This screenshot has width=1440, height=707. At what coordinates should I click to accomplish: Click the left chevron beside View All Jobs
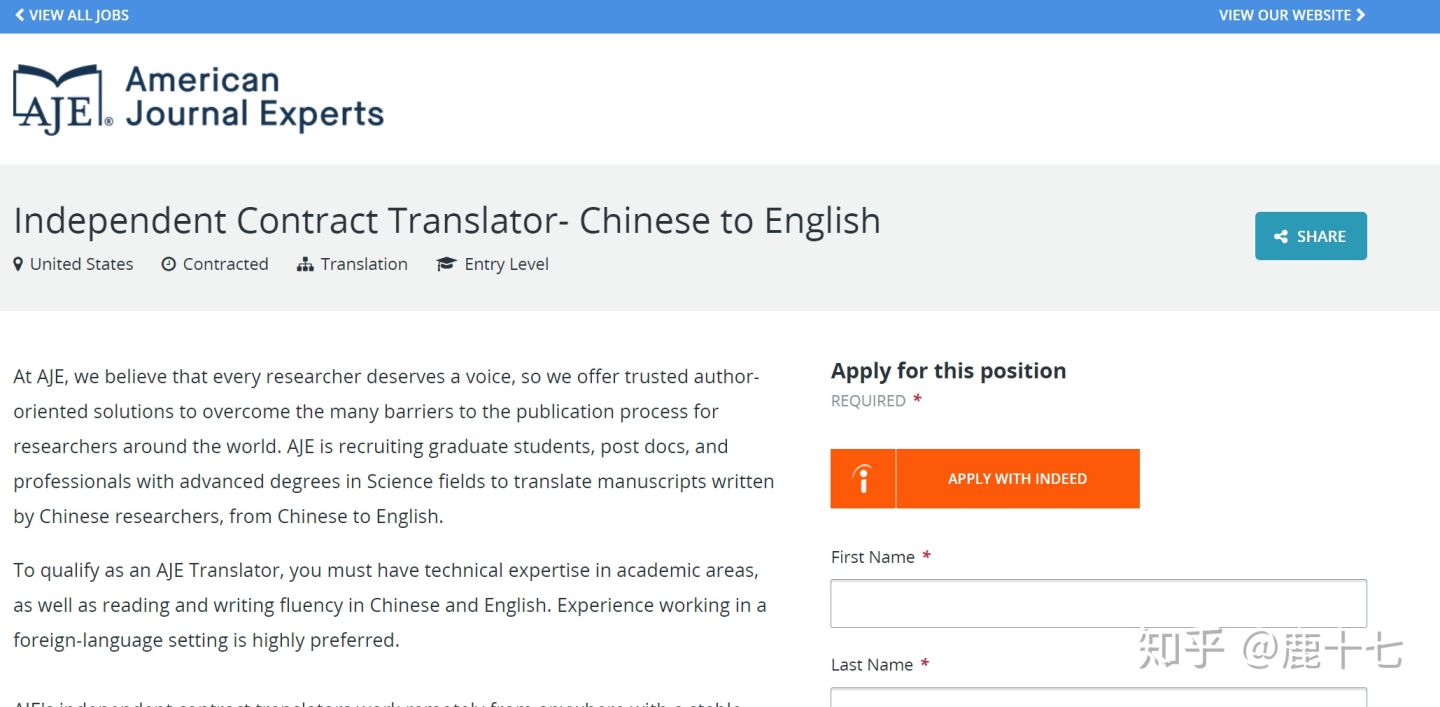19,15
